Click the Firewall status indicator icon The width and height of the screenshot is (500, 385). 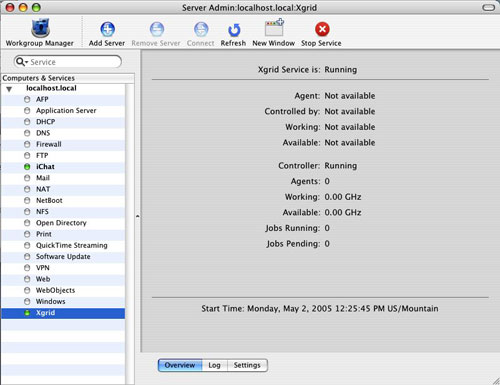point(27,144)
